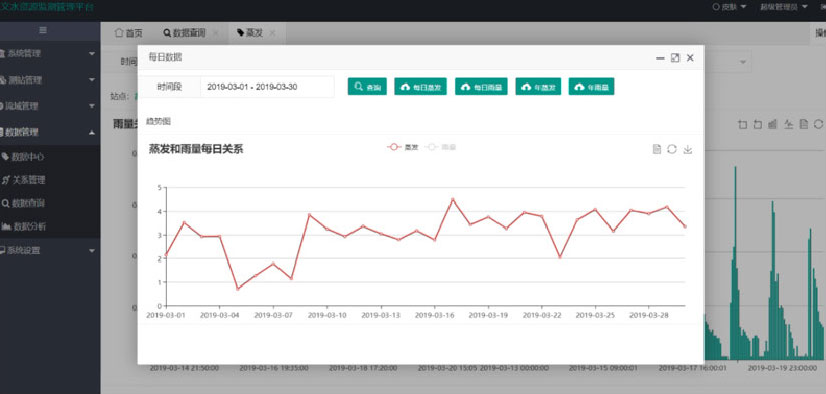Viewport: 826px width, 394px height.
Task: Click the 每日蒸发 export button
Action: (420, 87)
